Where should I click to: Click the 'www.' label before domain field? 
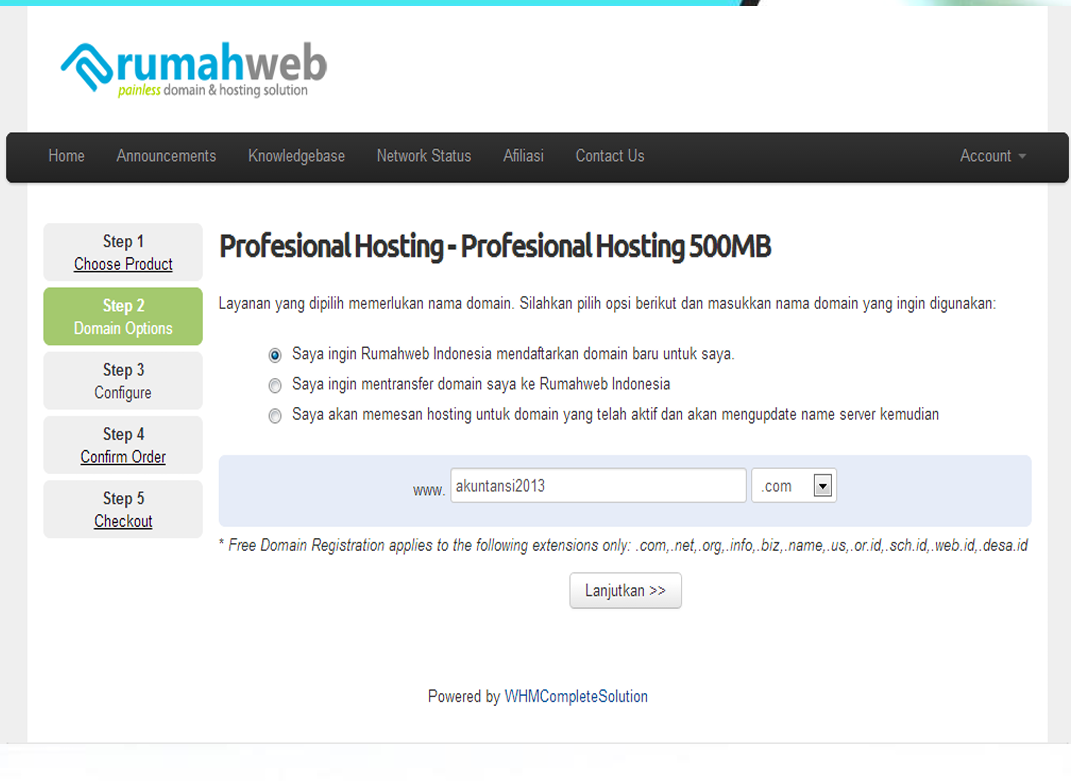pos(429,490)
